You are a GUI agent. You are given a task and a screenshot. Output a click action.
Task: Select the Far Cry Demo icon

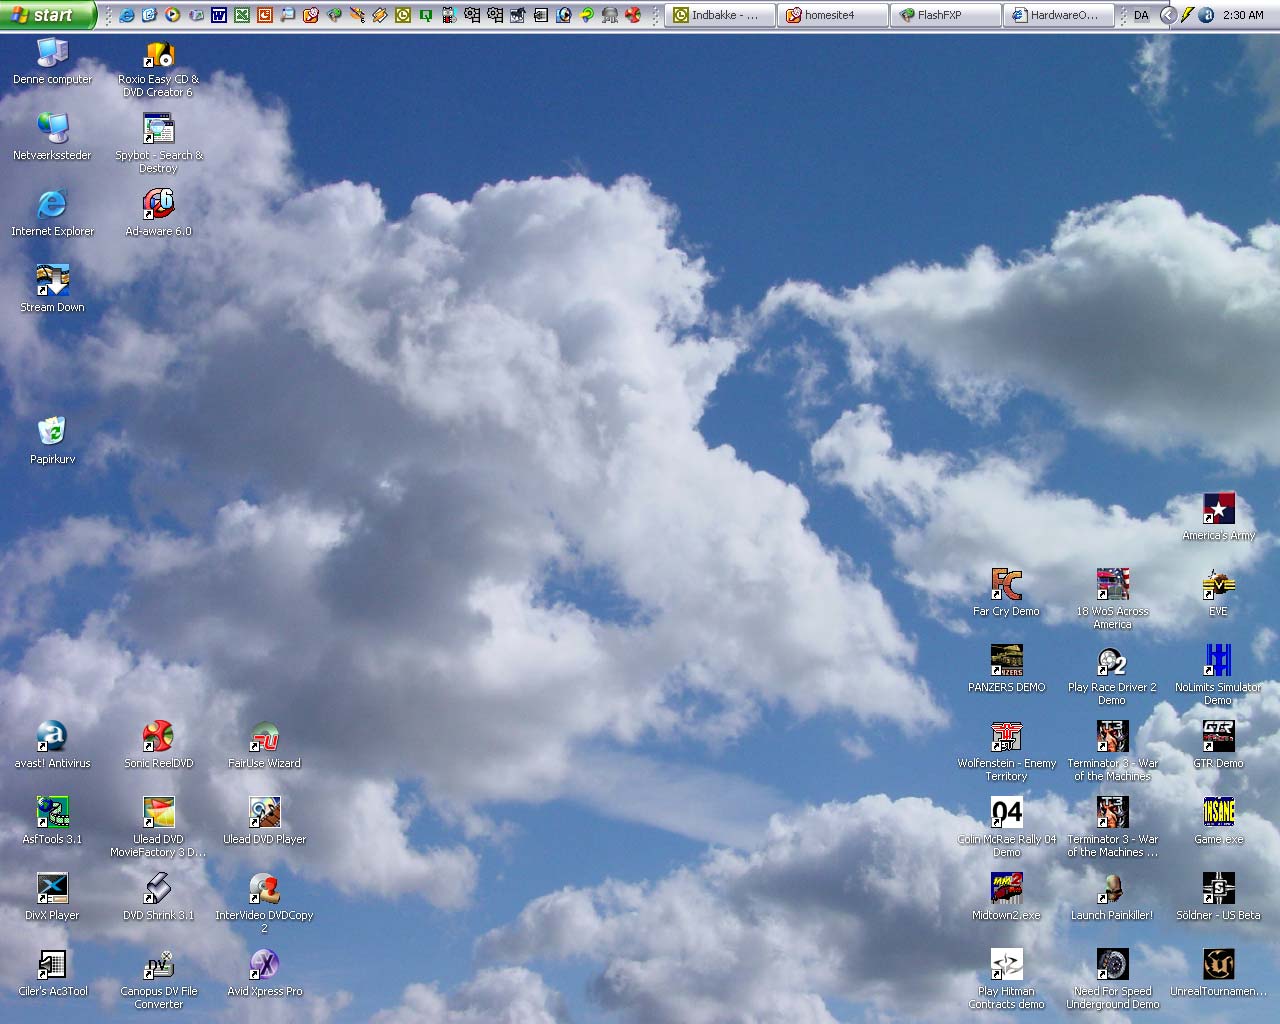pos(1006,594)
